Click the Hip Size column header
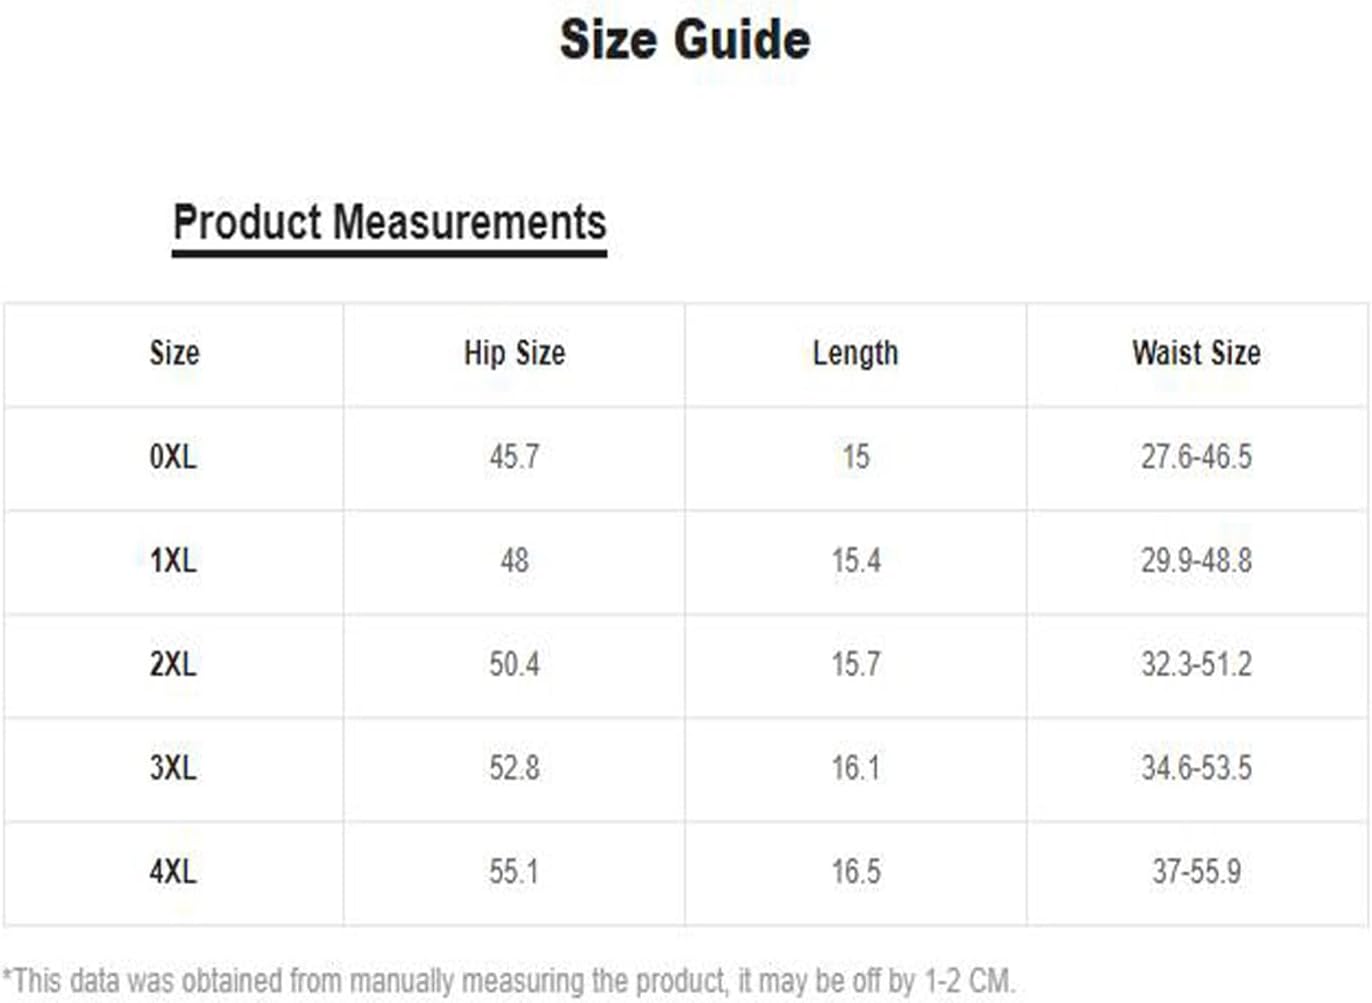The image size is (1372, 1003). point(514,353)
